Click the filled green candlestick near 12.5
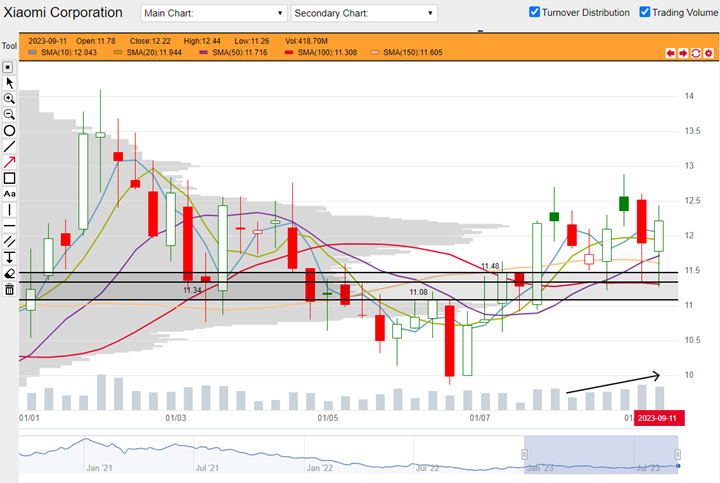The height and width of the screenshot is (483, 720). [624, 203]
